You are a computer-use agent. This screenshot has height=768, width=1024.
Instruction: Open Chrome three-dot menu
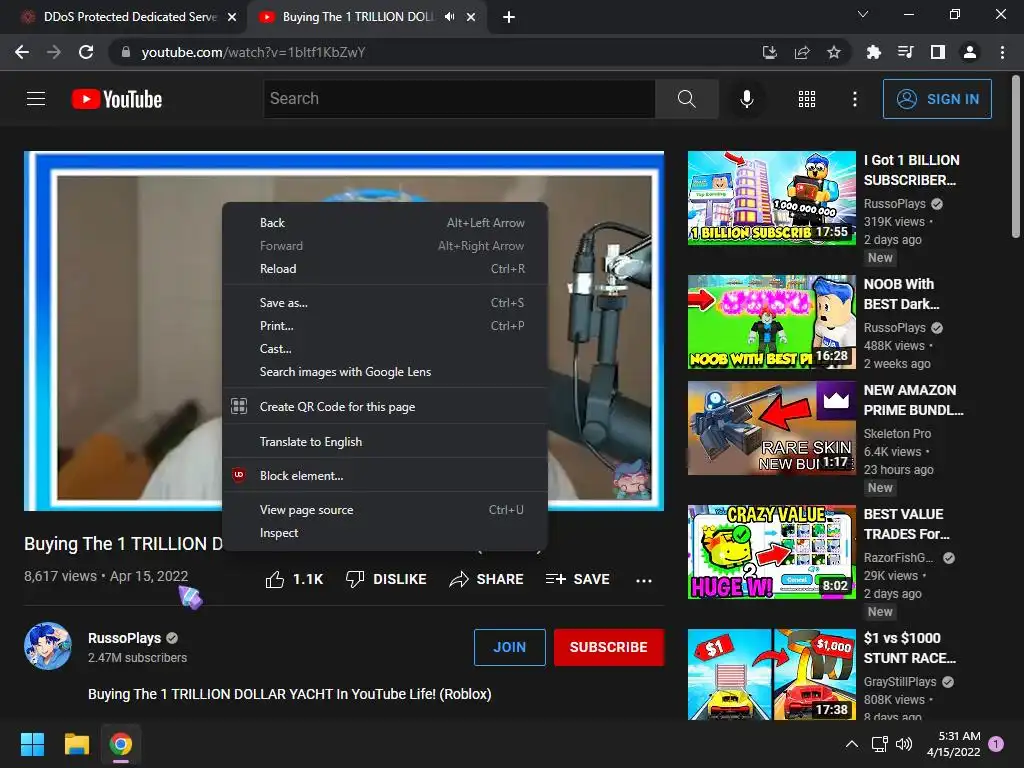coord(1002,52)
